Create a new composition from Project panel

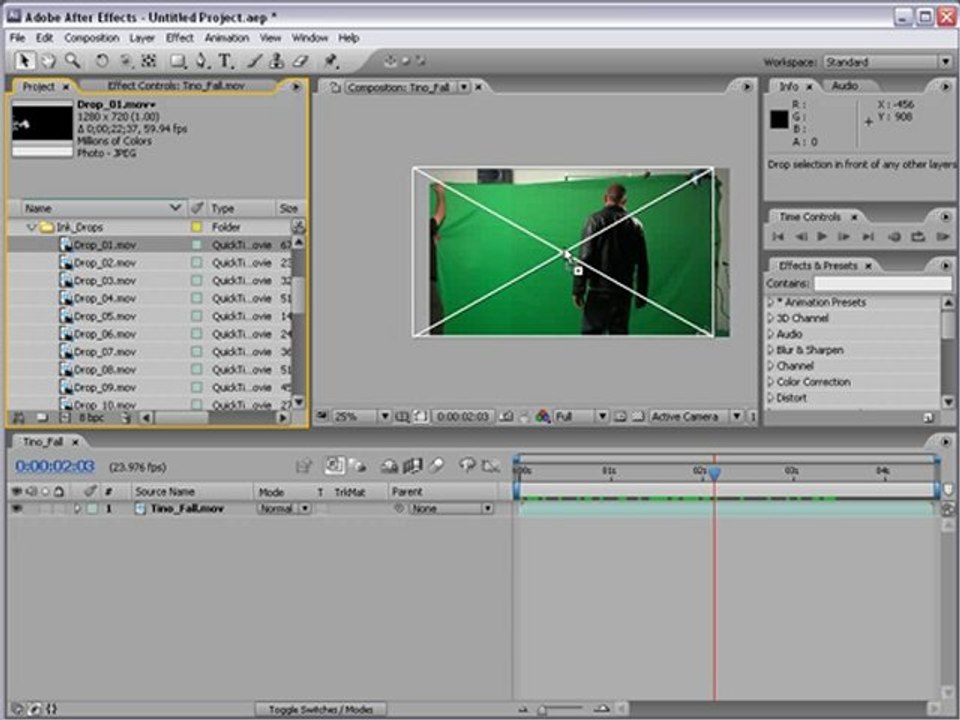tap(65, 418)
